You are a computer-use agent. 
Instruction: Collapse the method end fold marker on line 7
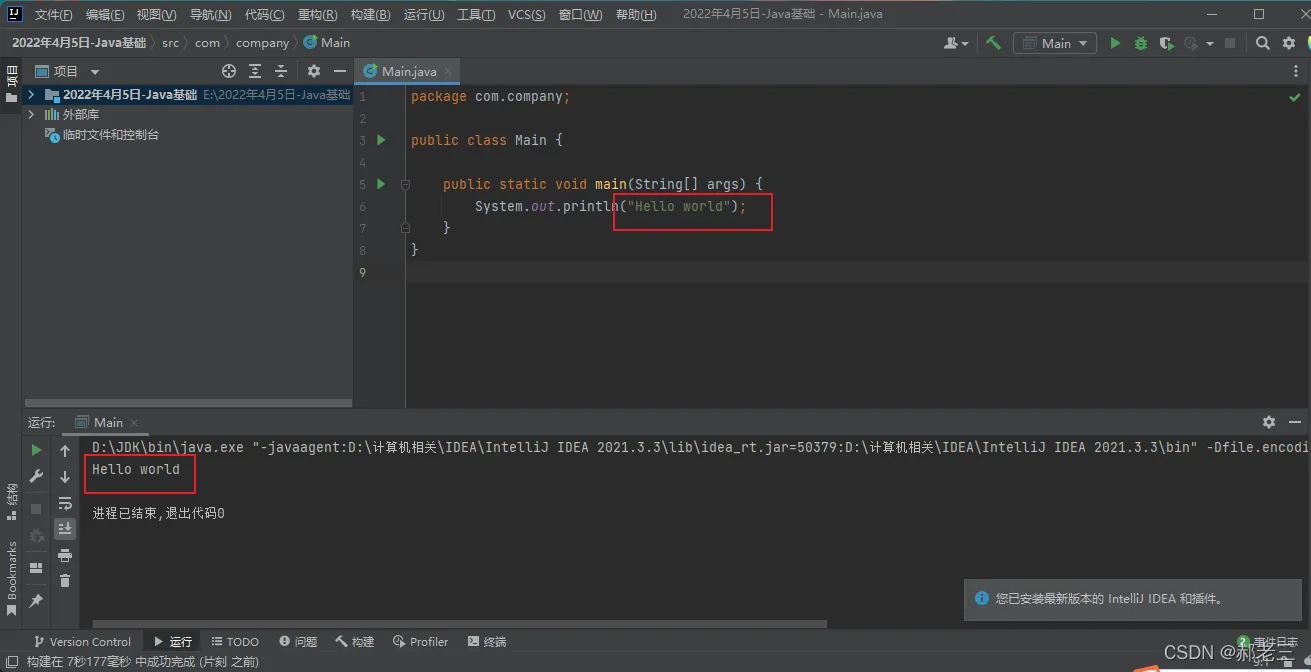click(x=405, y=228)
